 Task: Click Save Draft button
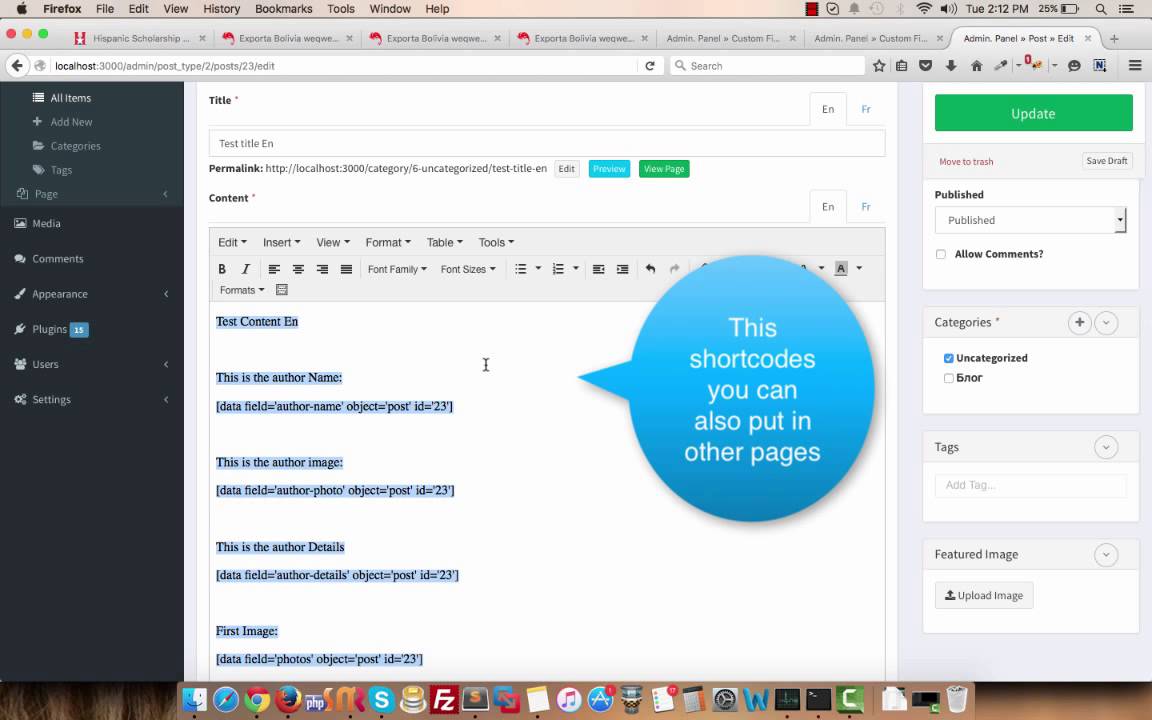[1106, 161]
